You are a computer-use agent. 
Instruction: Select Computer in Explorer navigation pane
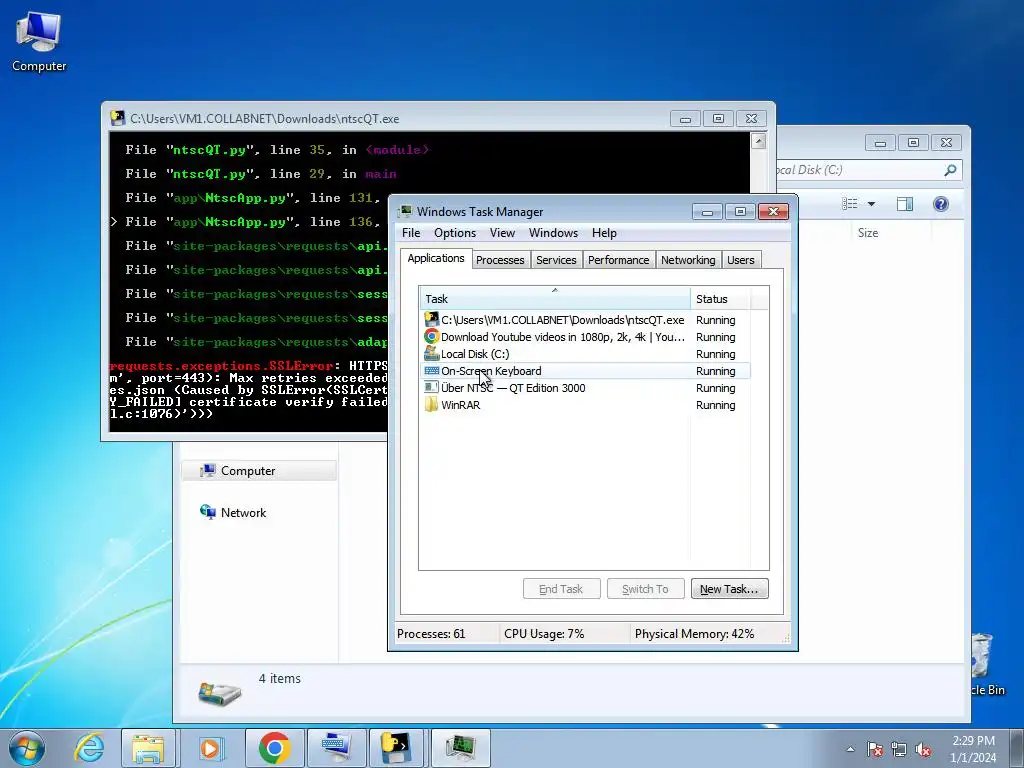pos(259,471)
